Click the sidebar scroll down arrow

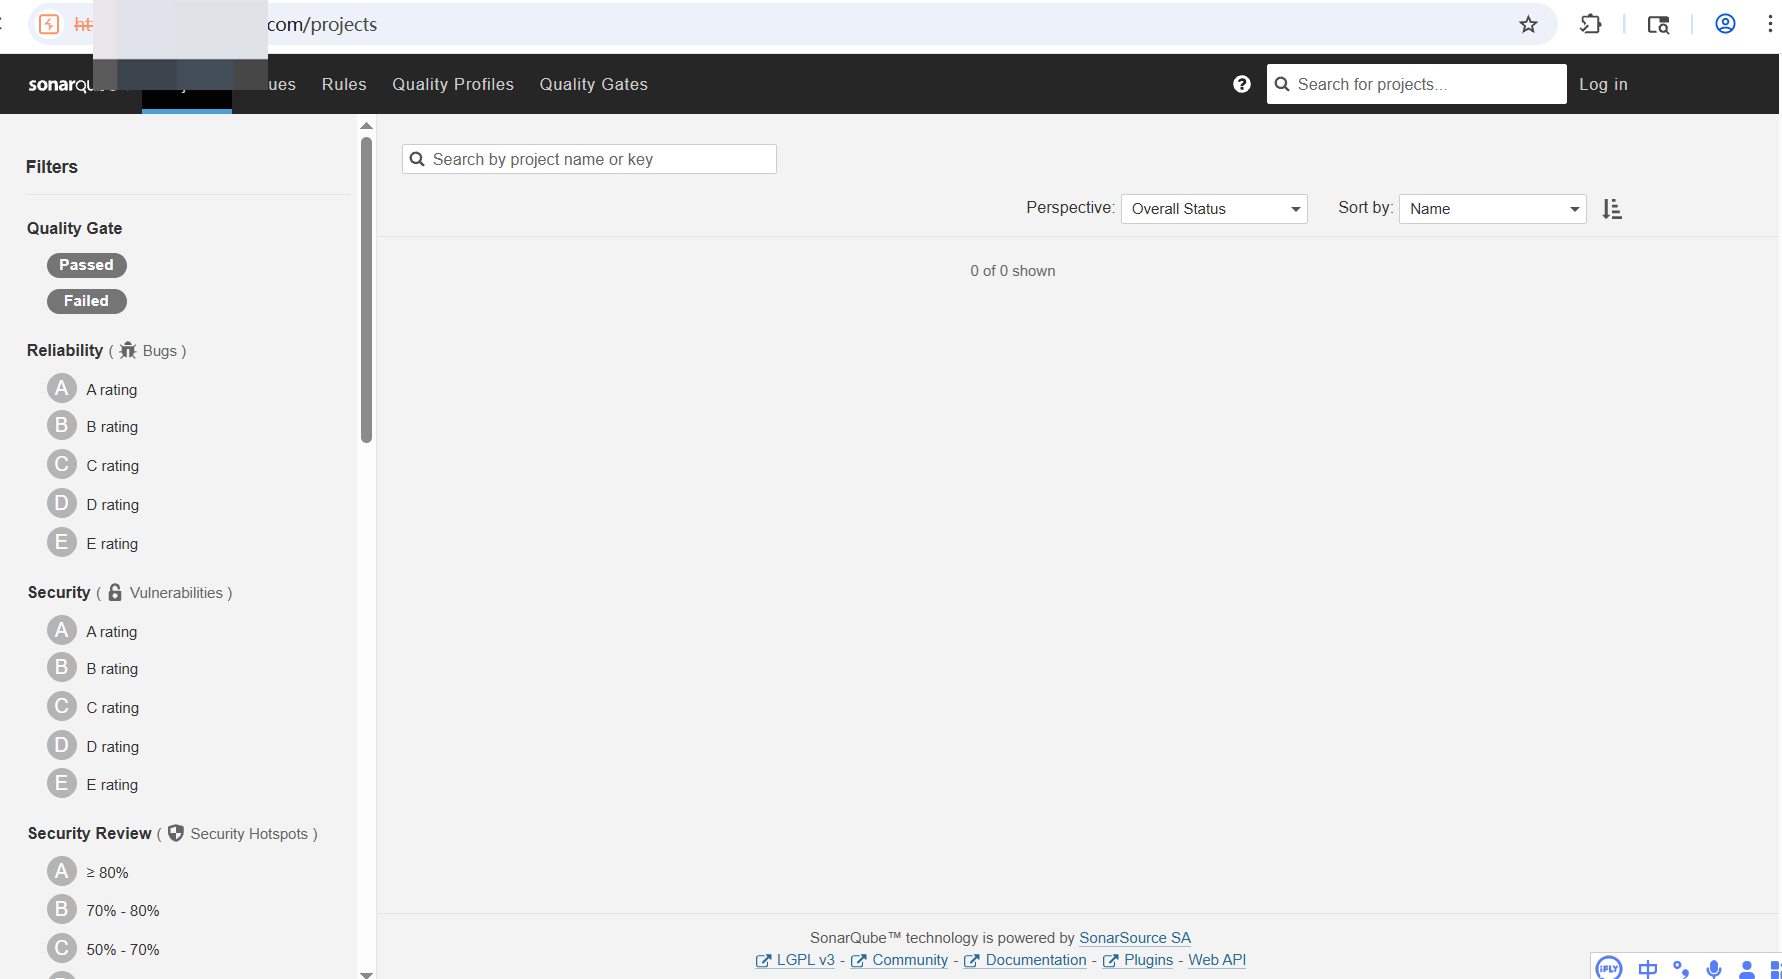(366, 973)
